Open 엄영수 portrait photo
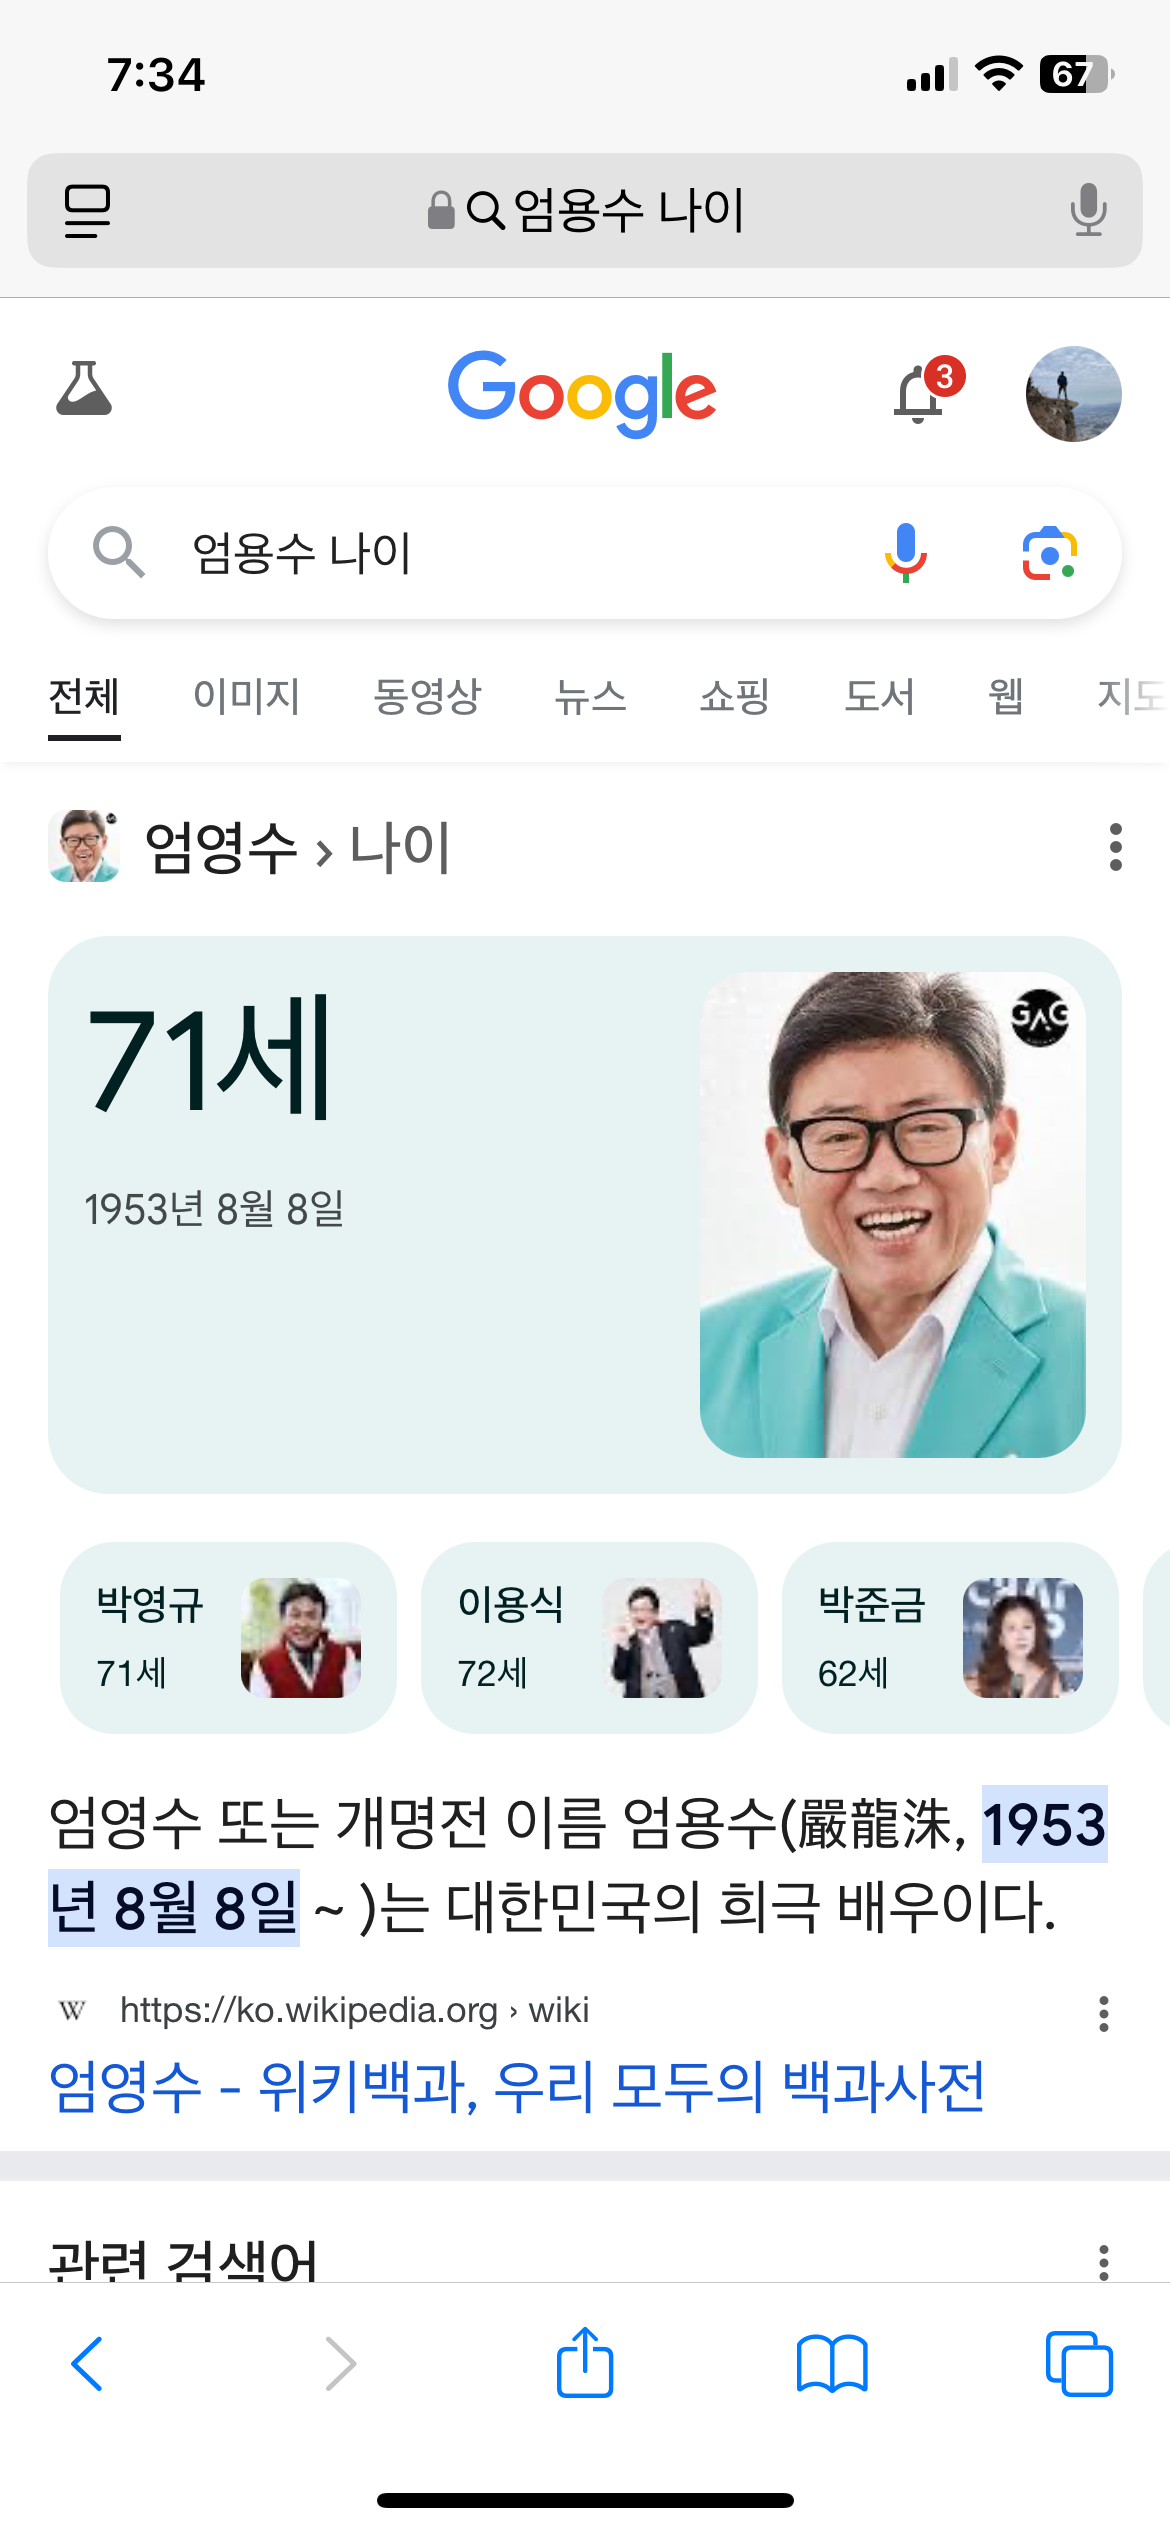Screen dimensions: 1170x2532 pyautogui.click(x=893, y=1214)
